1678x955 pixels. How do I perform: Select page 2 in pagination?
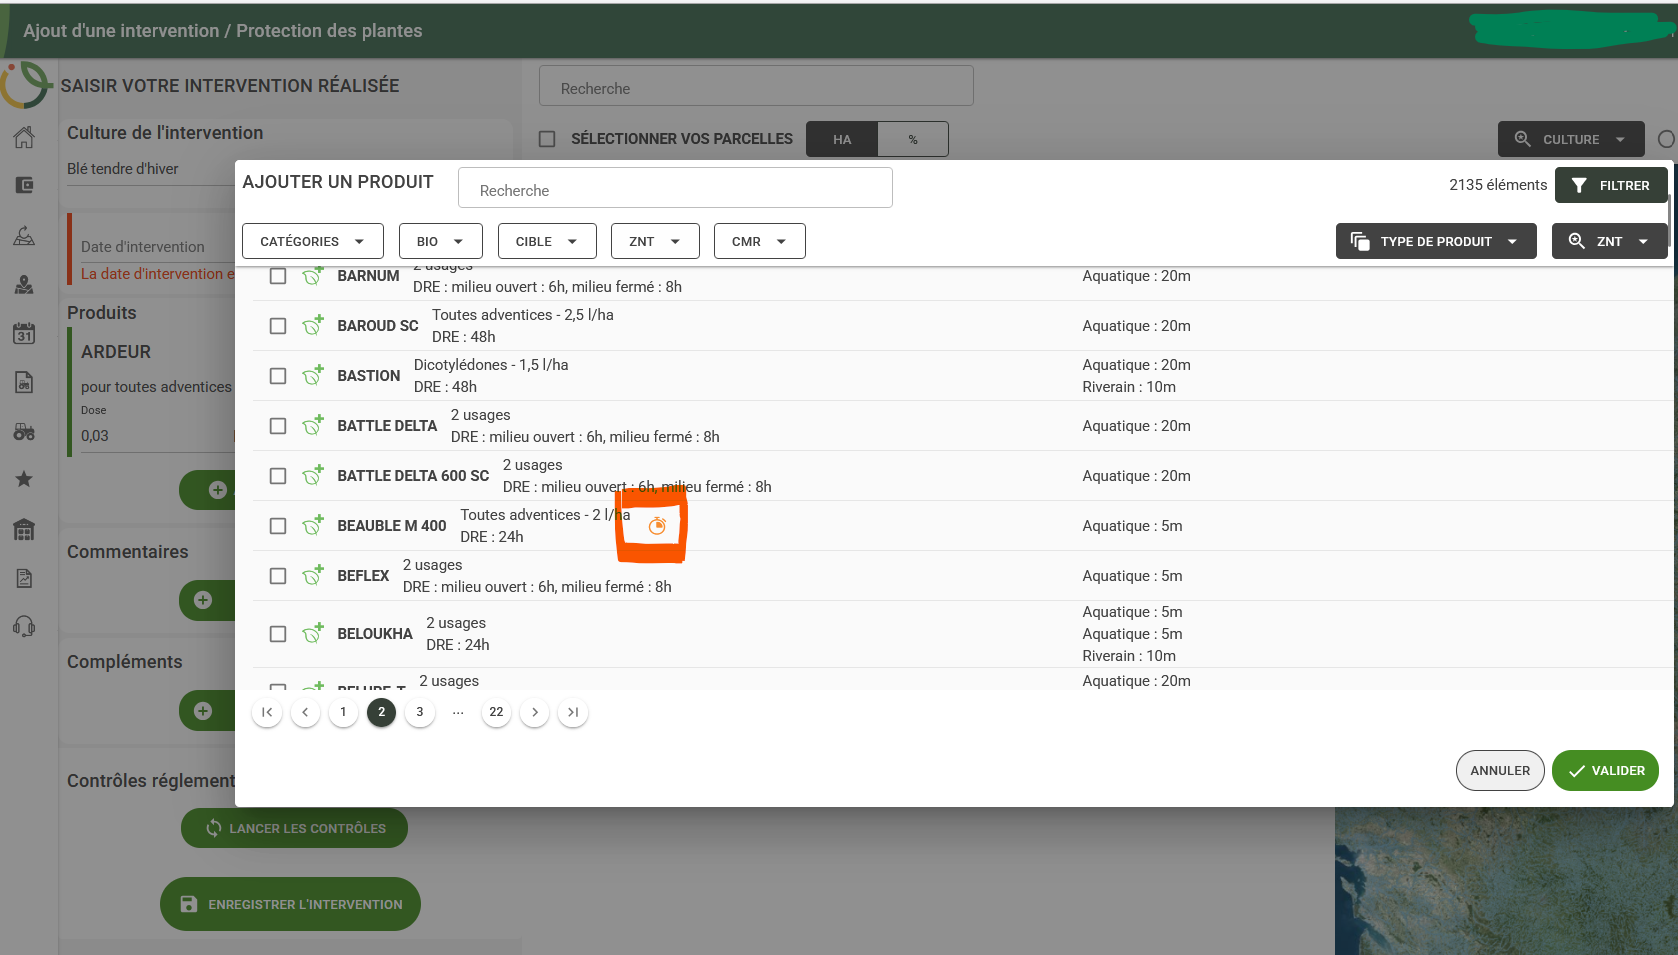pyautogui.click(x=381, y=712)
